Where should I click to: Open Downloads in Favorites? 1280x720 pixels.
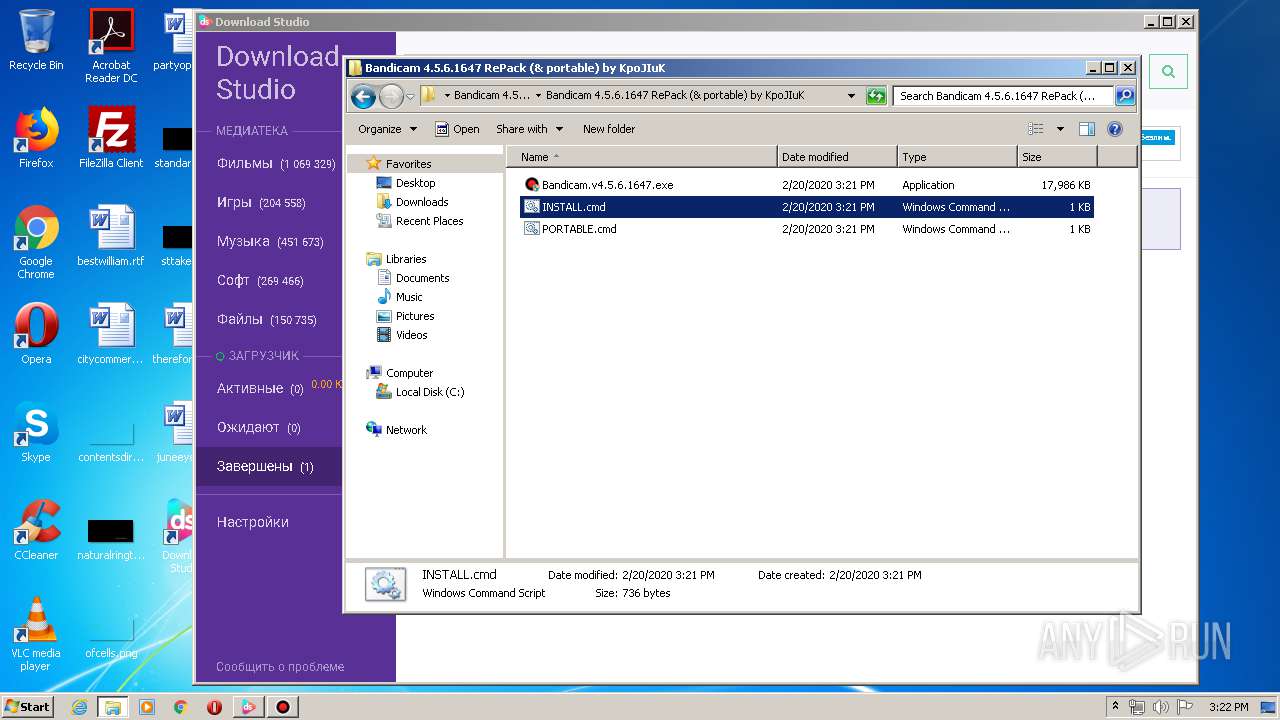click(x=422, y=202)
